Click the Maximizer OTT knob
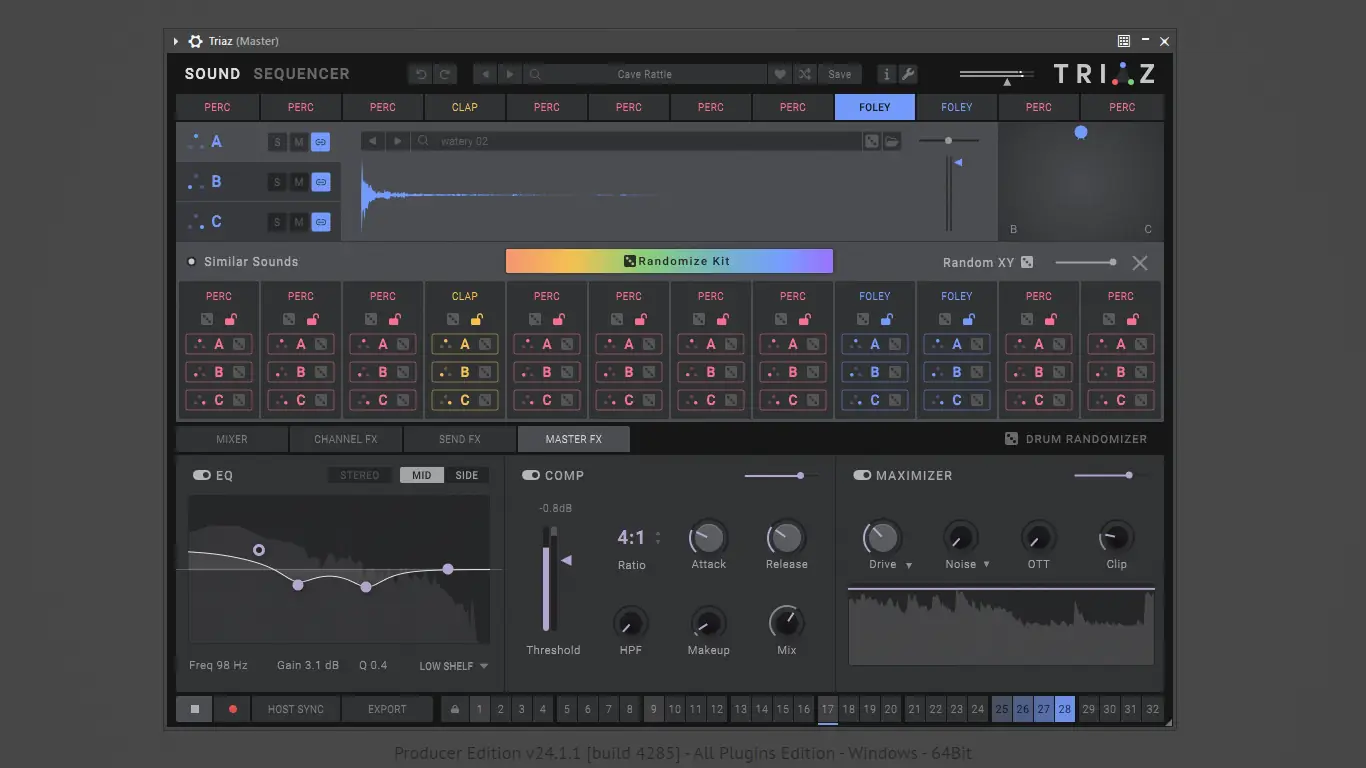 tap(1039, 538)
